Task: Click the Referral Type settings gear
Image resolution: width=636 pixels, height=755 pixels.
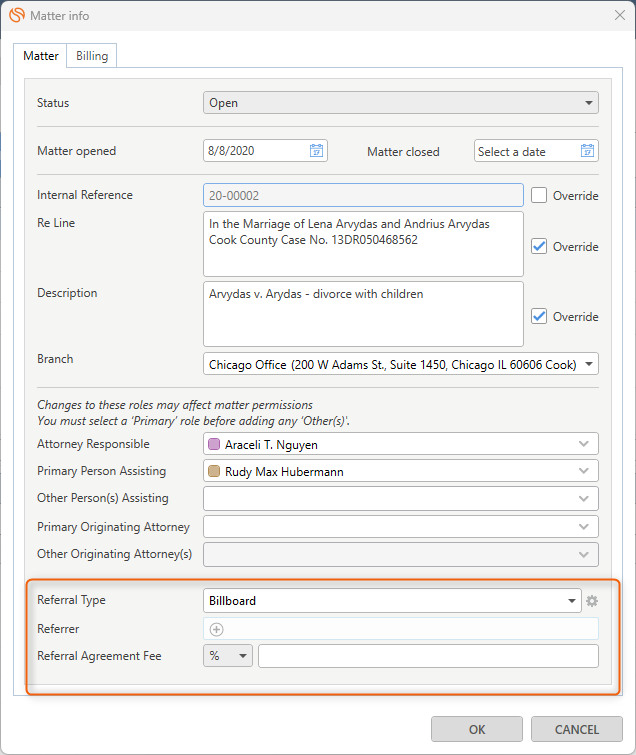Action: tap(592, 601)
